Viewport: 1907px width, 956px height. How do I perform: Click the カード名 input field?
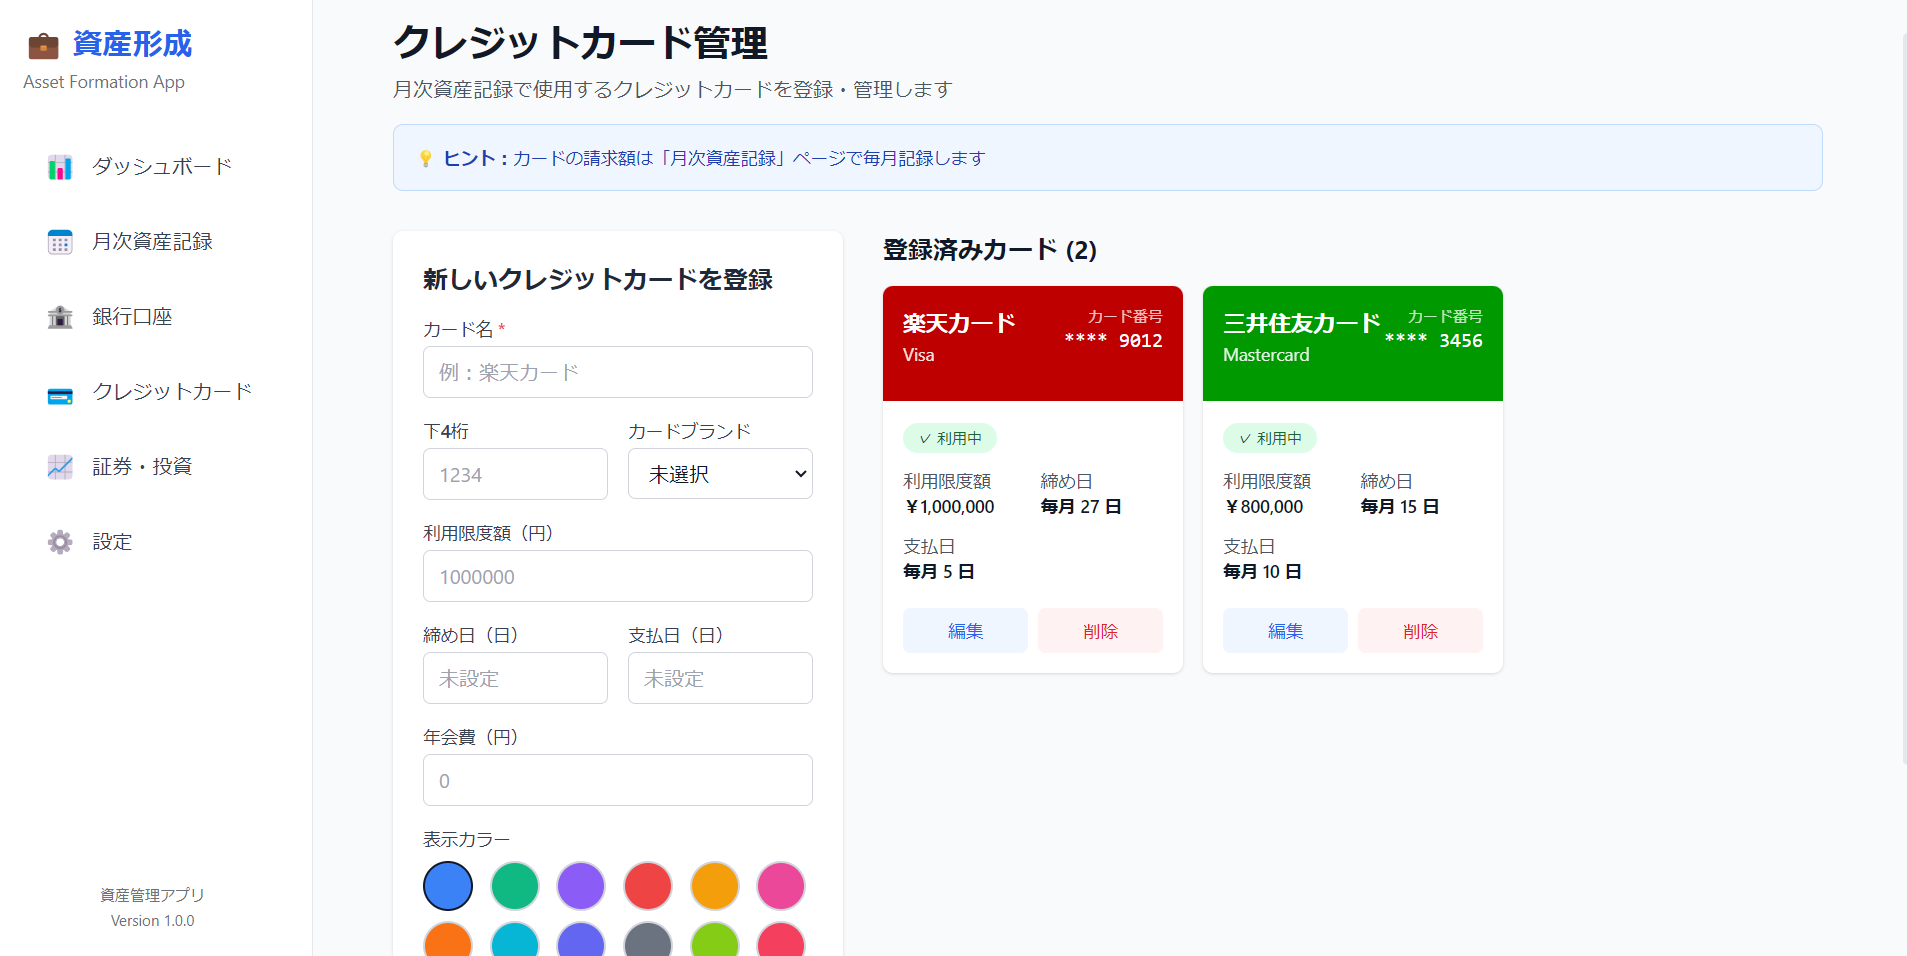617,371
